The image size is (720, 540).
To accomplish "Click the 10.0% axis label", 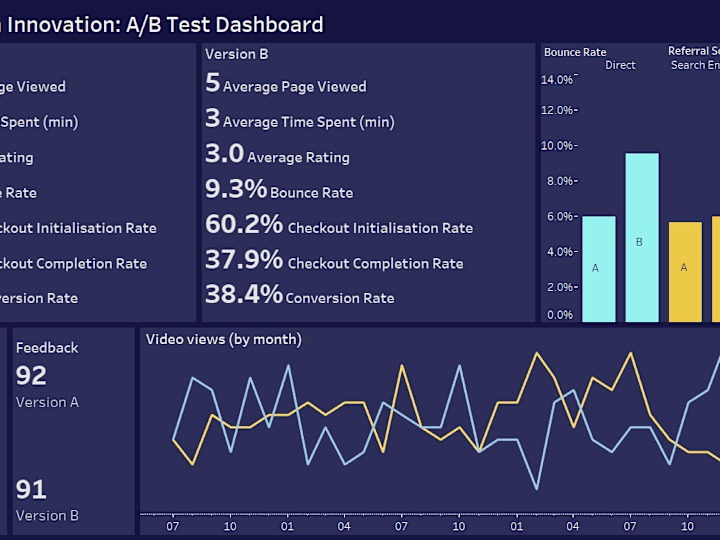I will pos(557,146).
